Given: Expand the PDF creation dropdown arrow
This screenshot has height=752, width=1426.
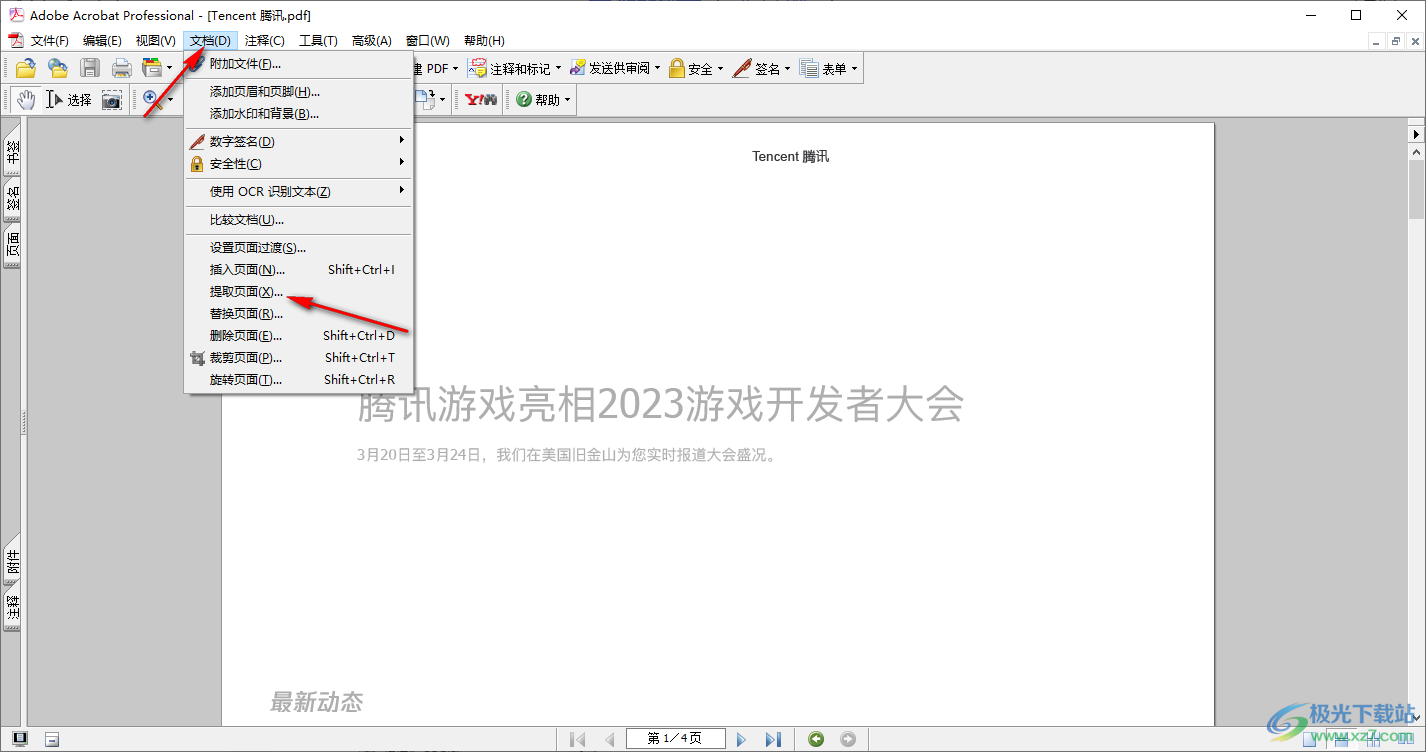Looking at the screenshot, I should click(456, 68).
